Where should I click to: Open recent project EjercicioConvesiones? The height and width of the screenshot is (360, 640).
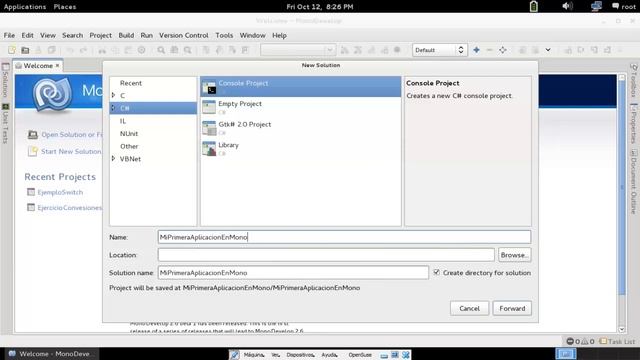69,207
